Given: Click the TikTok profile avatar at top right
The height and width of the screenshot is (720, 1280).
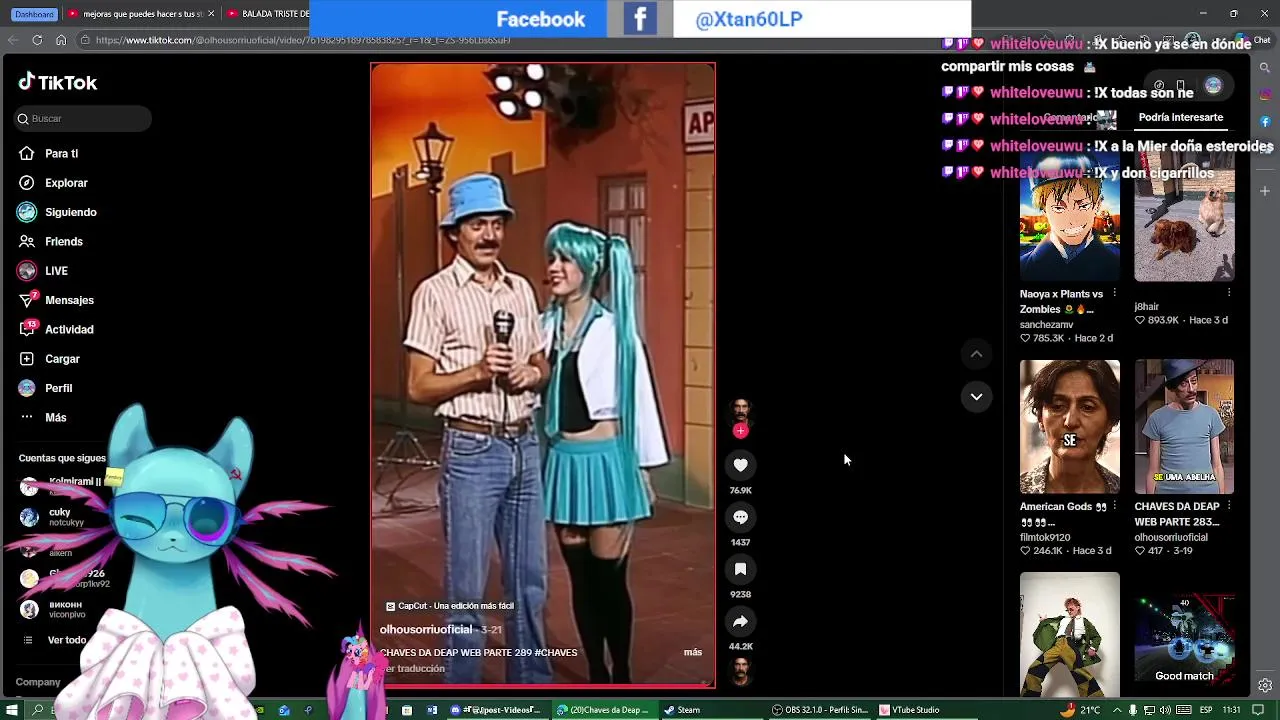Looking at the screenshot, I should [x=1213, y=86].
